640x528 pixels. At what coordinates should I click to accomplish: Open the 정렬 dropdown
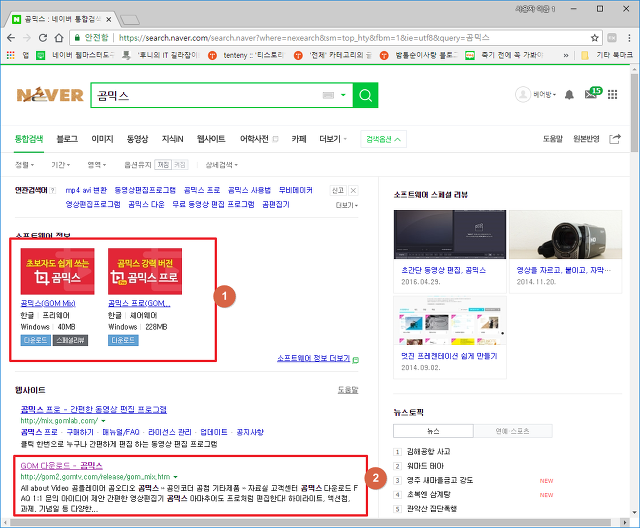tap(24, 165)
